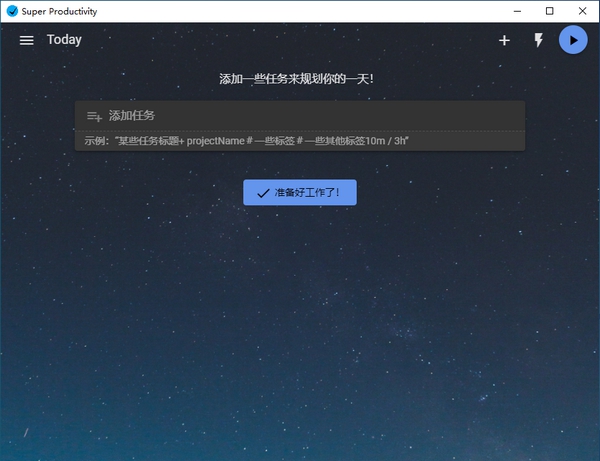The width and height of the screenshot is (600, 461).
Task: Click the 添加一些任务来规划你的一天! heading text
Action: coord(297,79)
